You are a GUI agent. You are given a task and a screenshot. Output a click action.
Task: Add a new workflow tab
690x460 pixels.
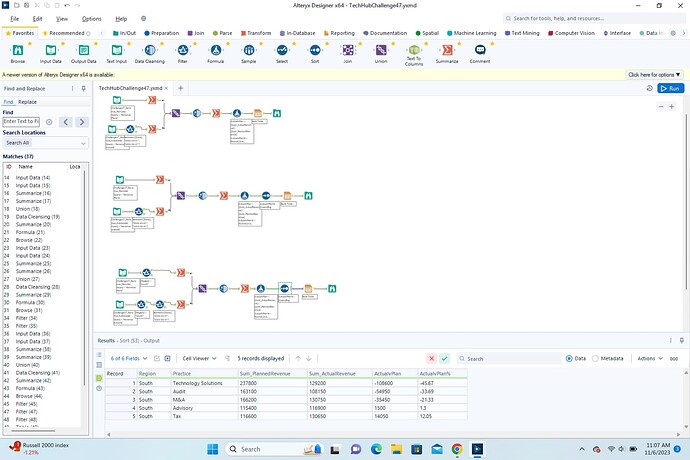click(x=180, y=88)
